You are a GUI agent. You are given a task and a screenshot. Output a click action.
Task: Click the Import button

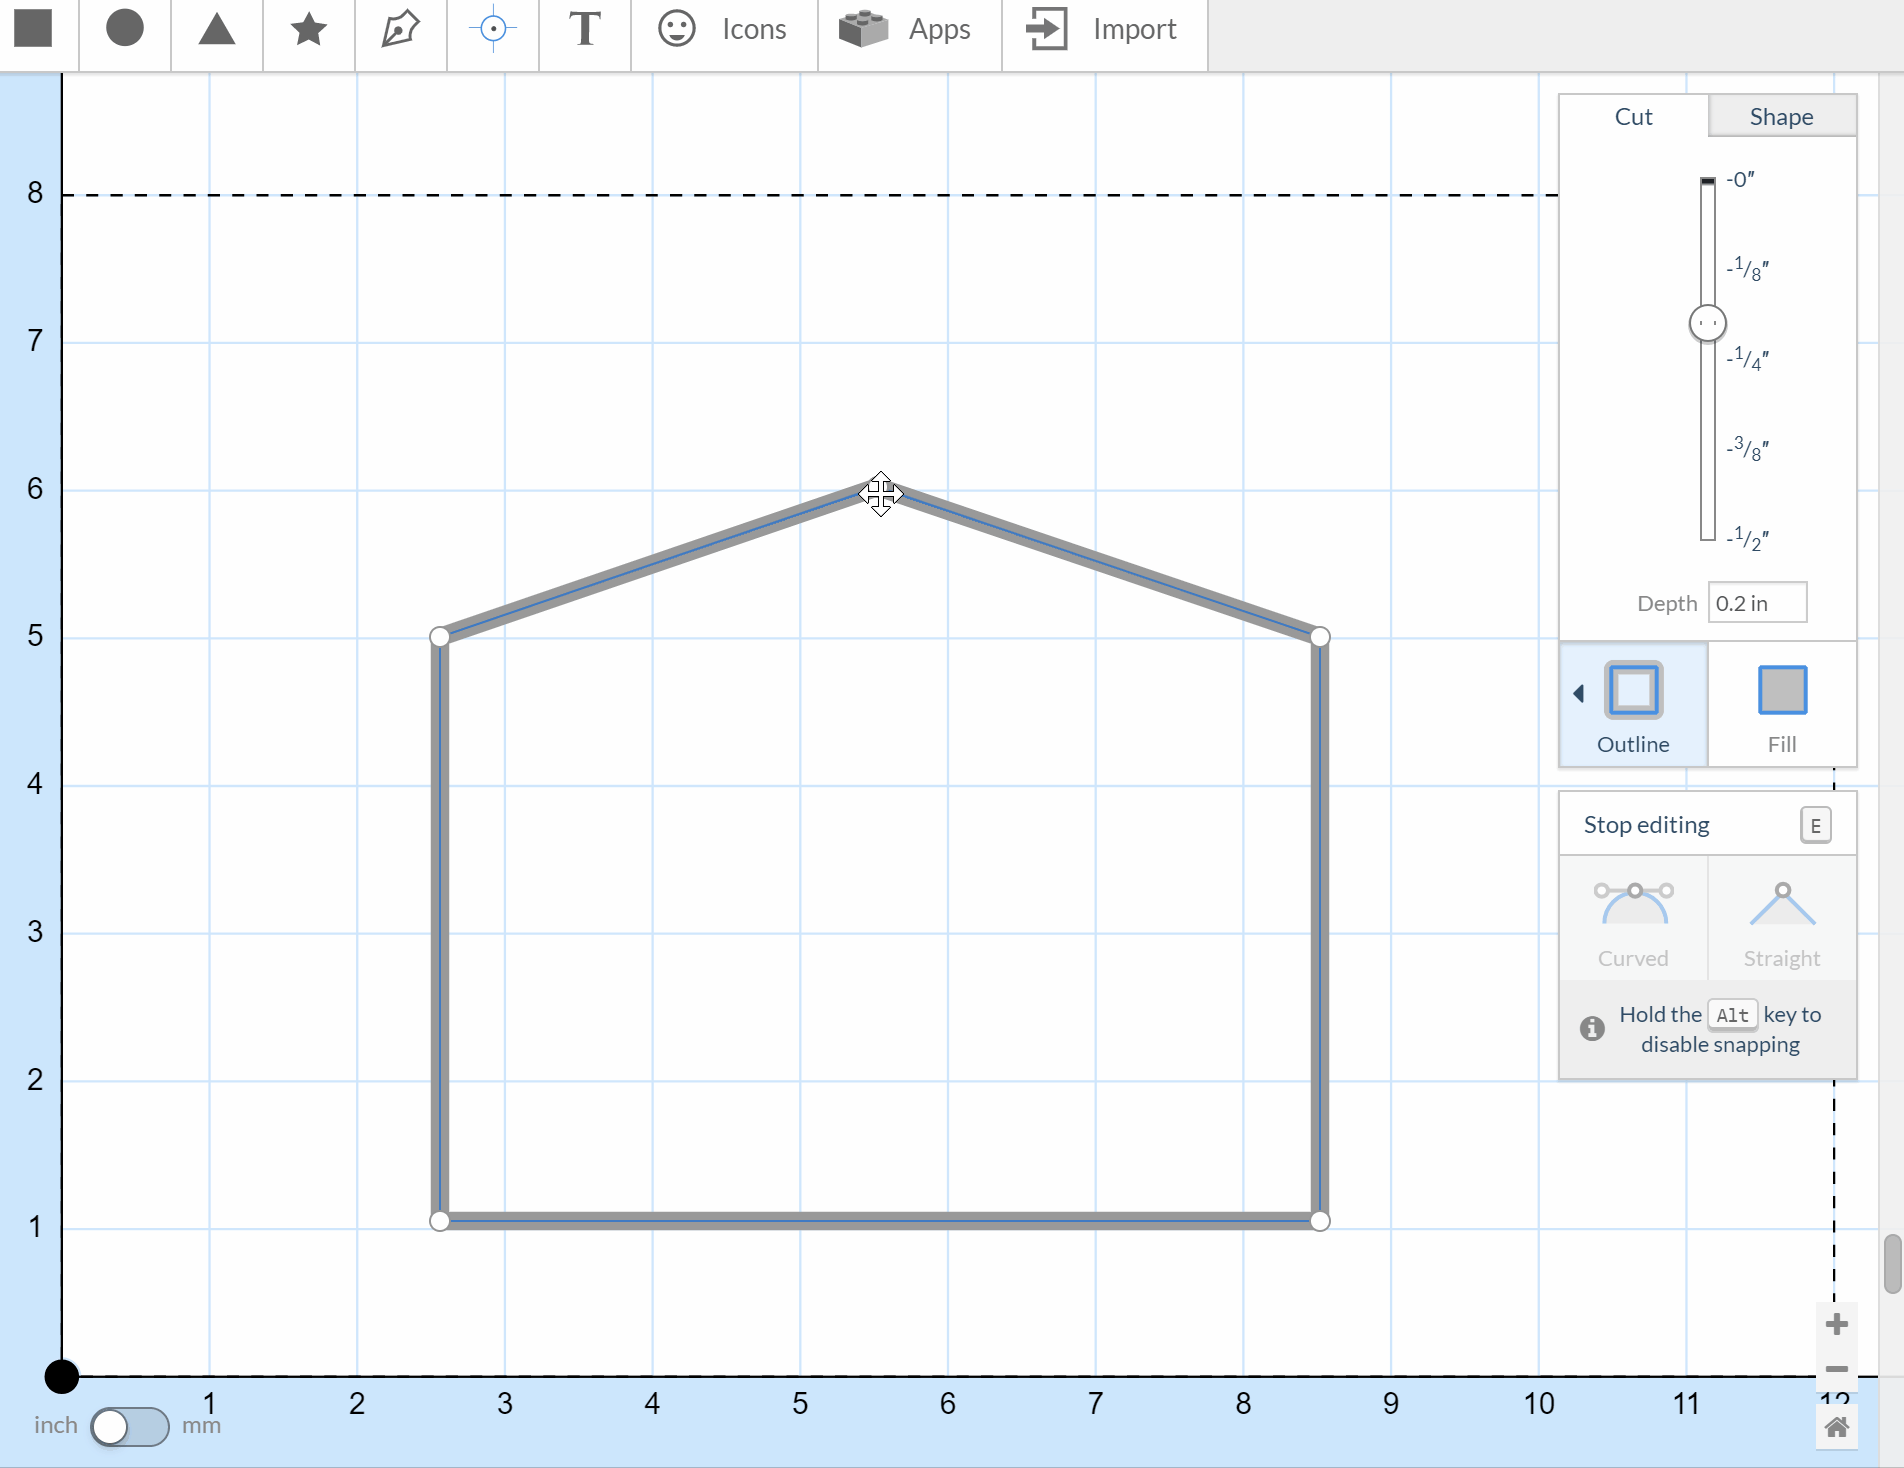click(1103, 29)
